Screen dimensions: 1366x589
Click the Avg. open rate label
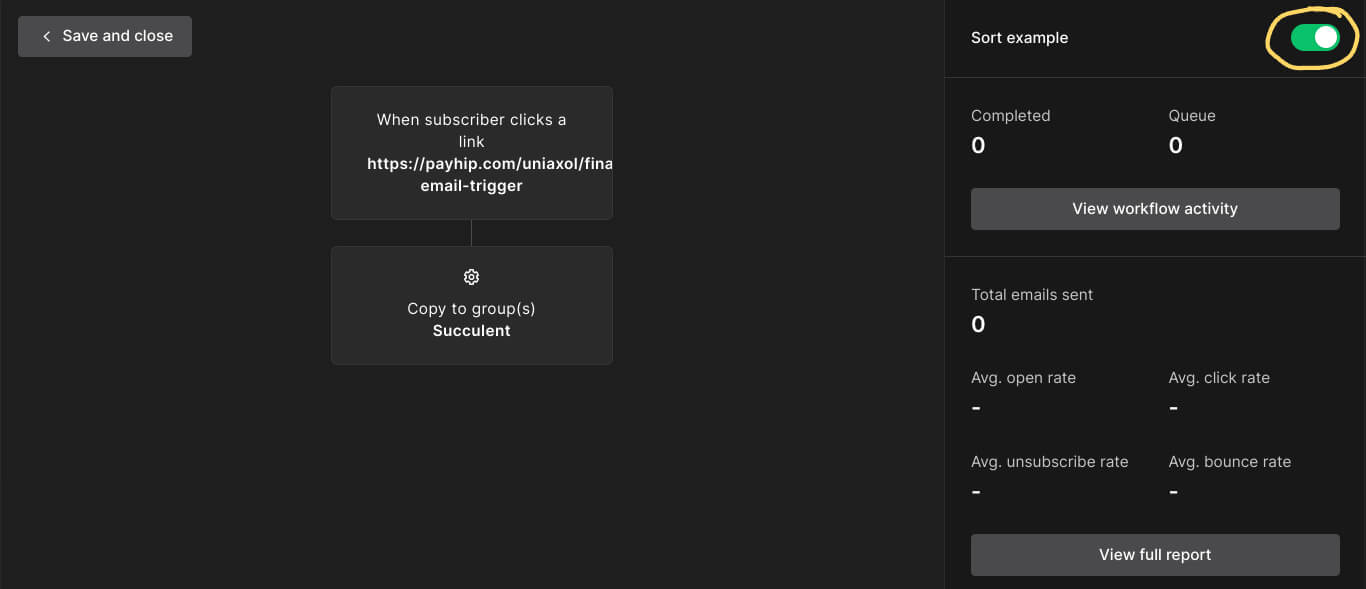[x=1023, y=378]
